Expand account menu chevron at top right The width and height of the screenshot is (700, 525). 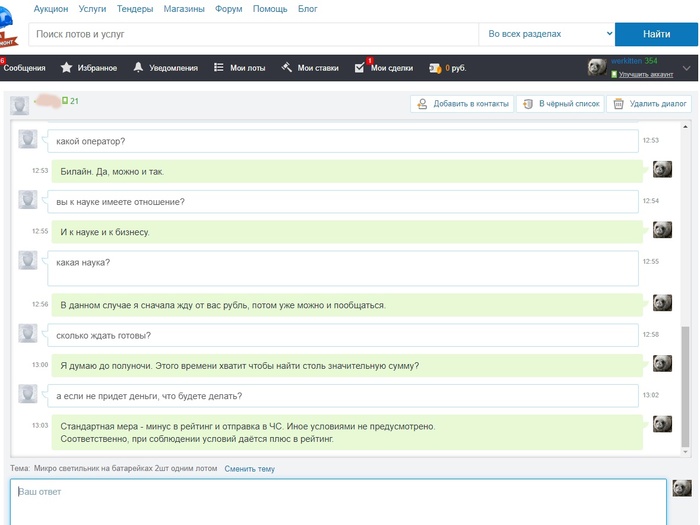pos(686,68)
